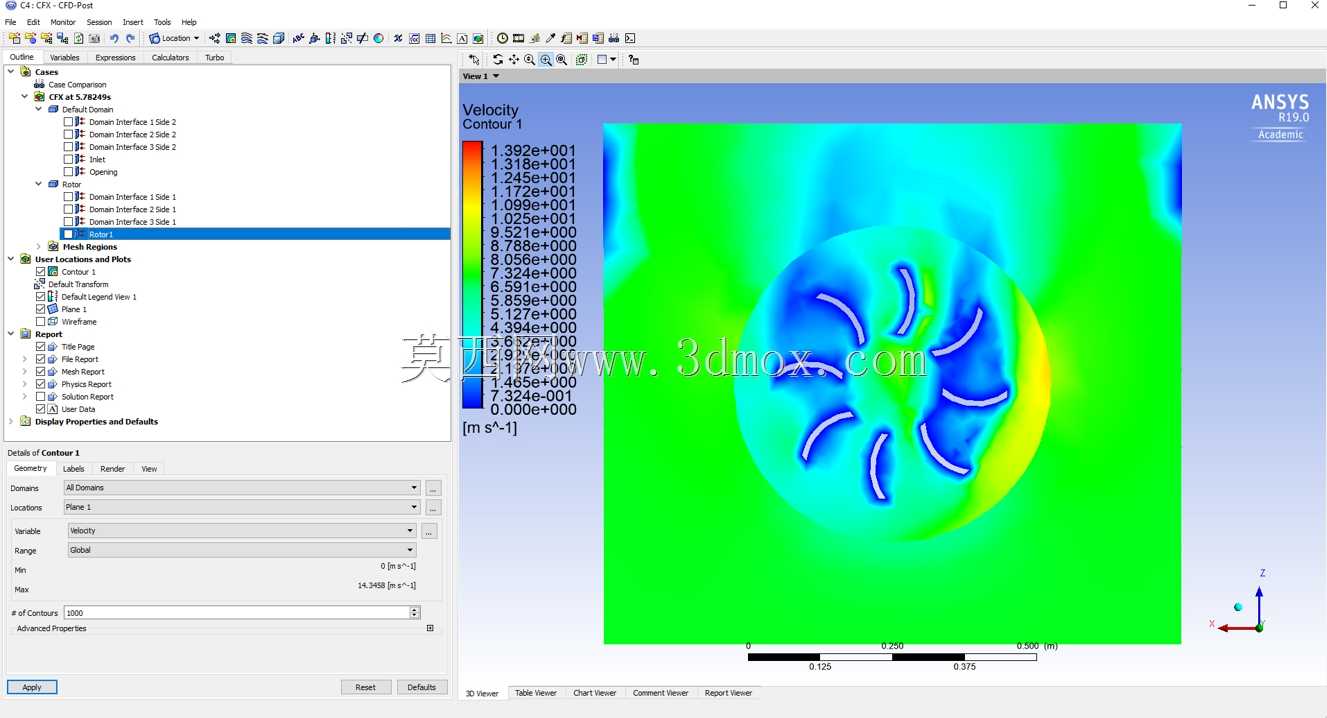This screenshot has height=718, width=1327.
Task: Open the Variable combo box
Action: (x=242, y=531)
